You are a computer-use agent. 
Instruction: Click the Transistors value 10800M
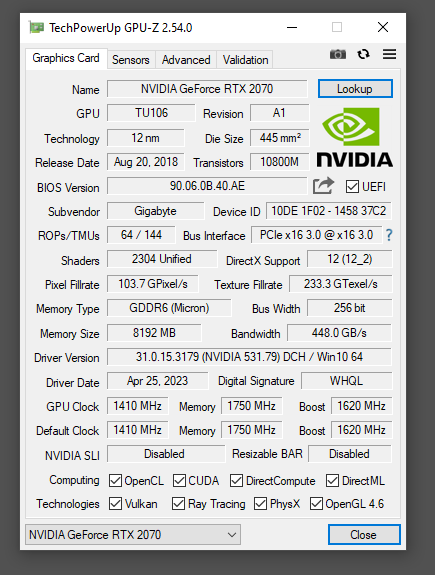point(280,162)
